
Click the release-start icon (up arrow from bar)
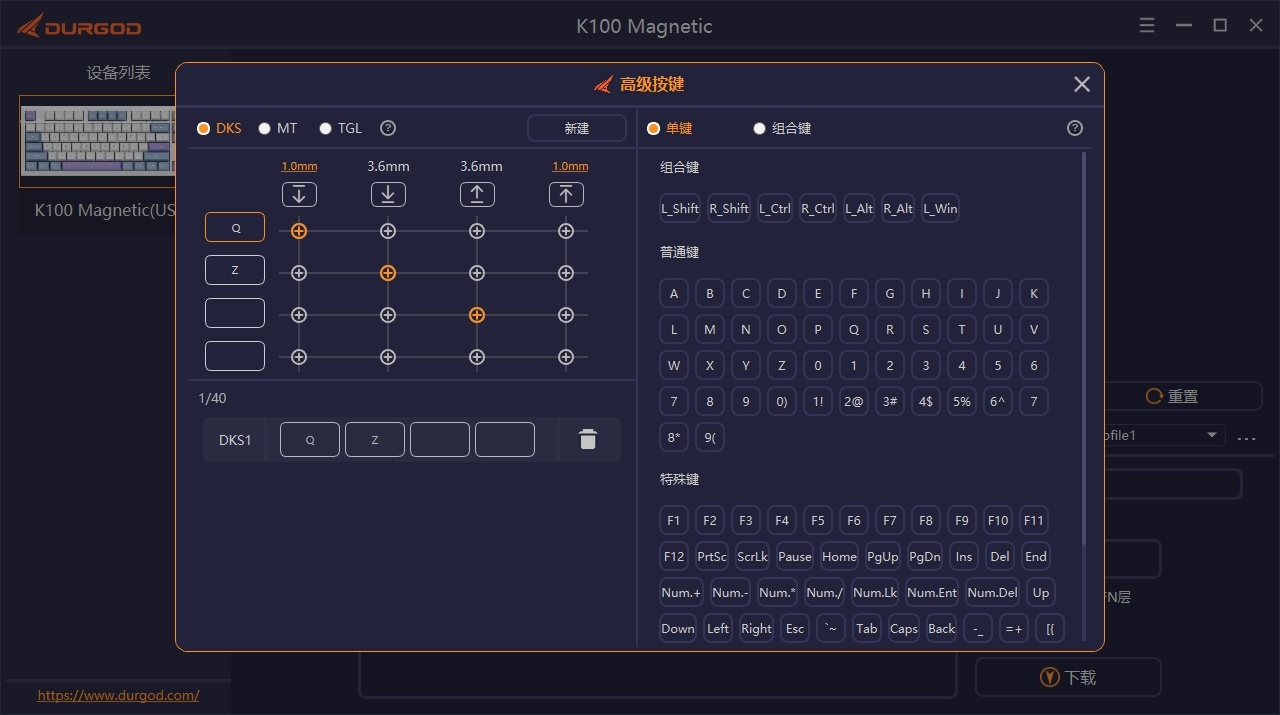click(x=477, y=195)
